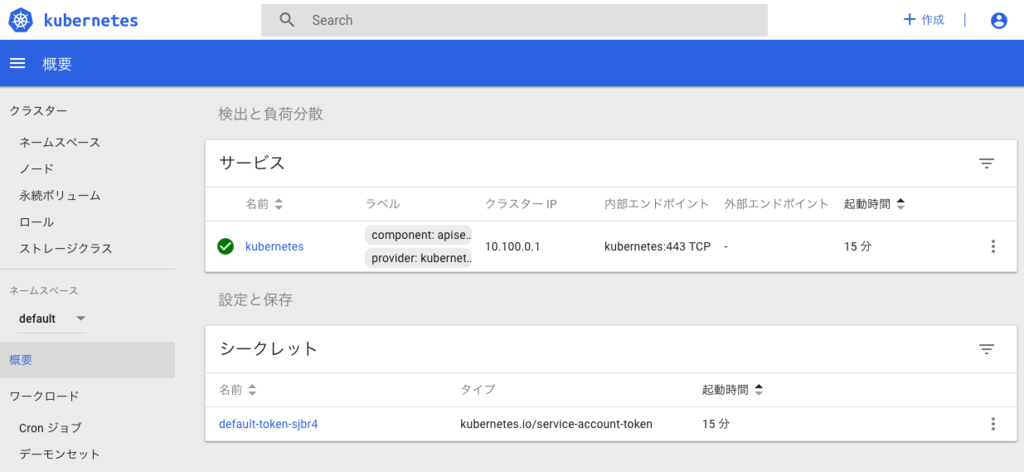Image resolution: width=1024 pixels, height=472 pixels.
Task: Open the user account profile icon
Action: click(x=999, y=21)
